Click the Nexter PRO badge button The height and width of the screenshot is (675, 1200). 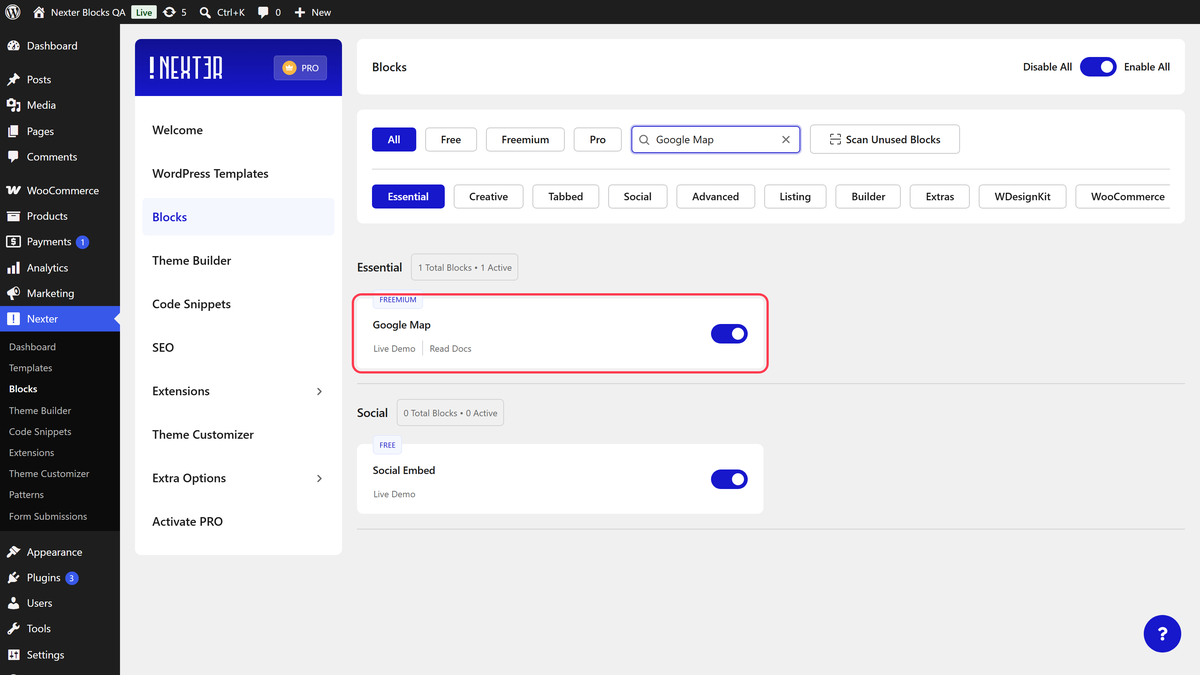300,68
